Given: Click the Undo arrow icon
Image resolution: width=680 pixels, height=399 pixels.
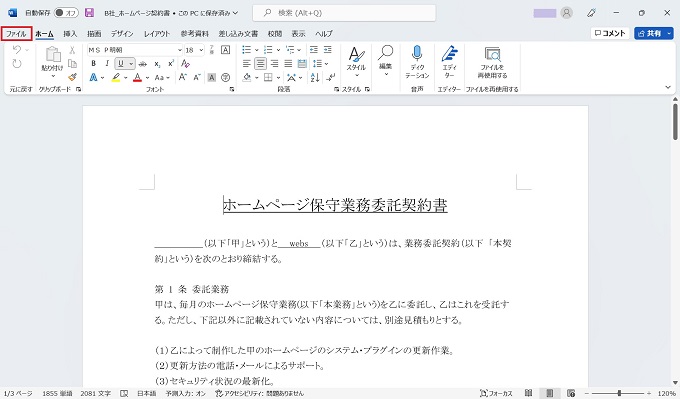Looking at the screenshot, I should 17,50.
